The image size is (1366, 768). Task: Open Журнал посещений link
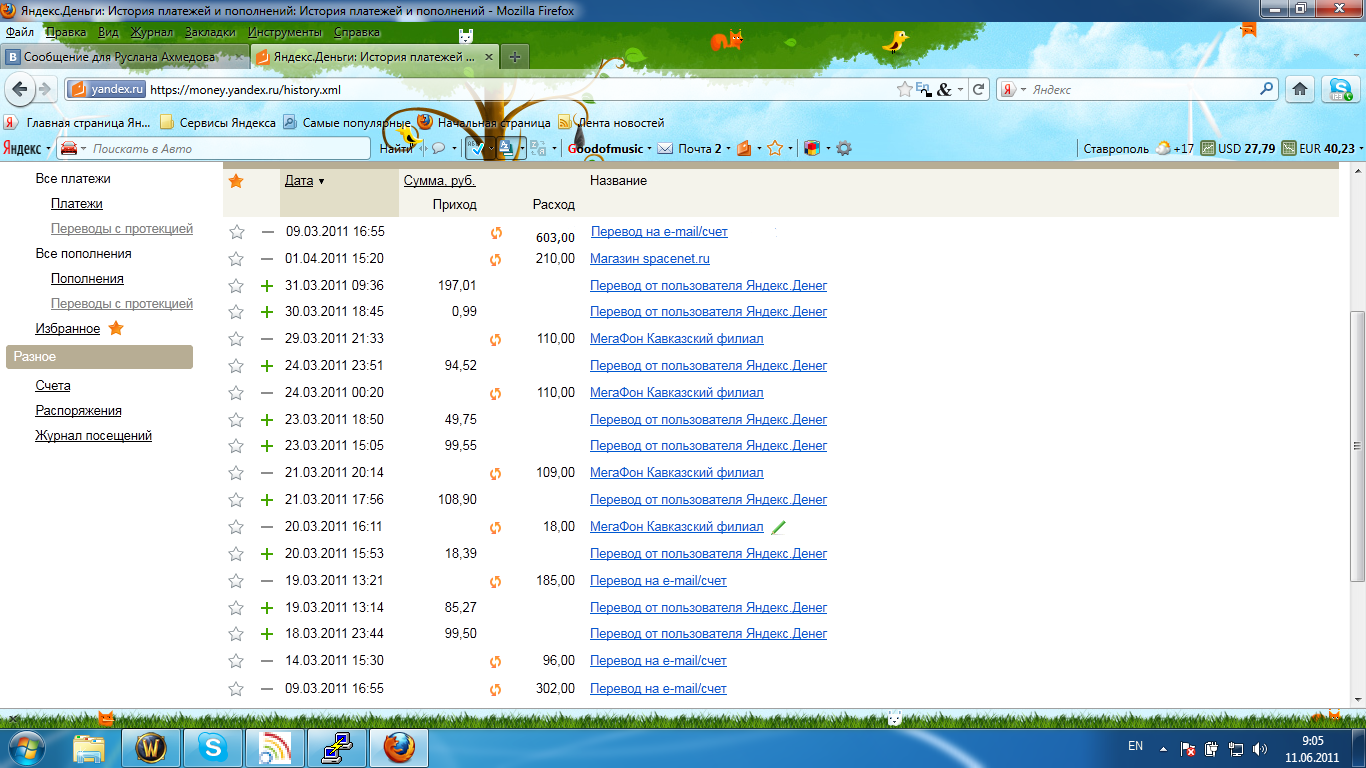94,435
